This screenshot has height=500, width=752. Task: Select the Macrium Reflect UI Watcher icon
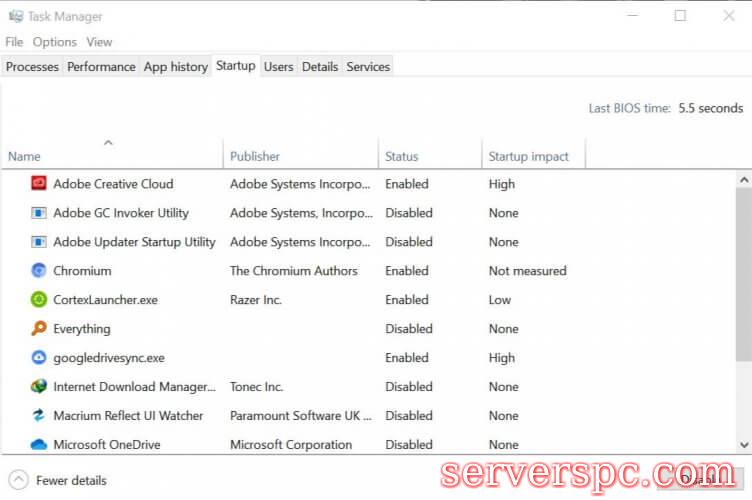pos(39,416)
